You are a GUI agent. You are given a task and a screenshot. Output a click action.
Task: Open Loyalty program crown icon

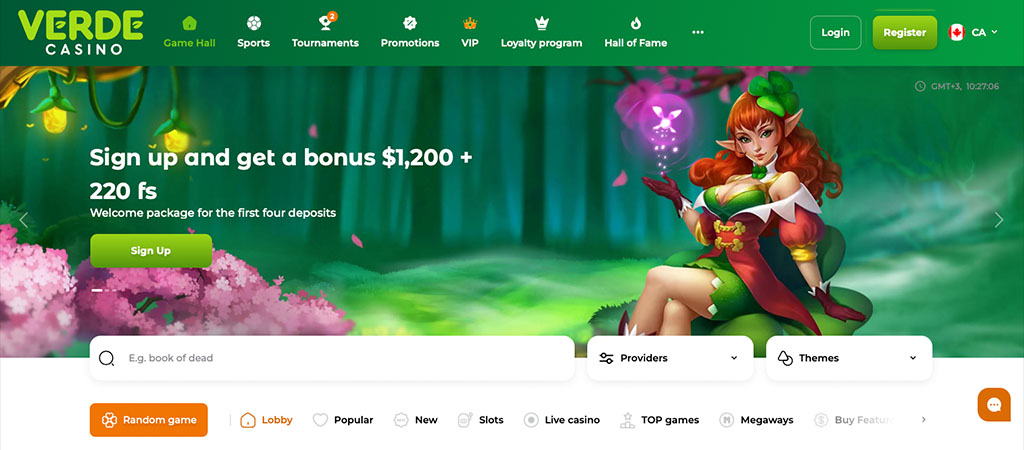(x=541, y=24)
